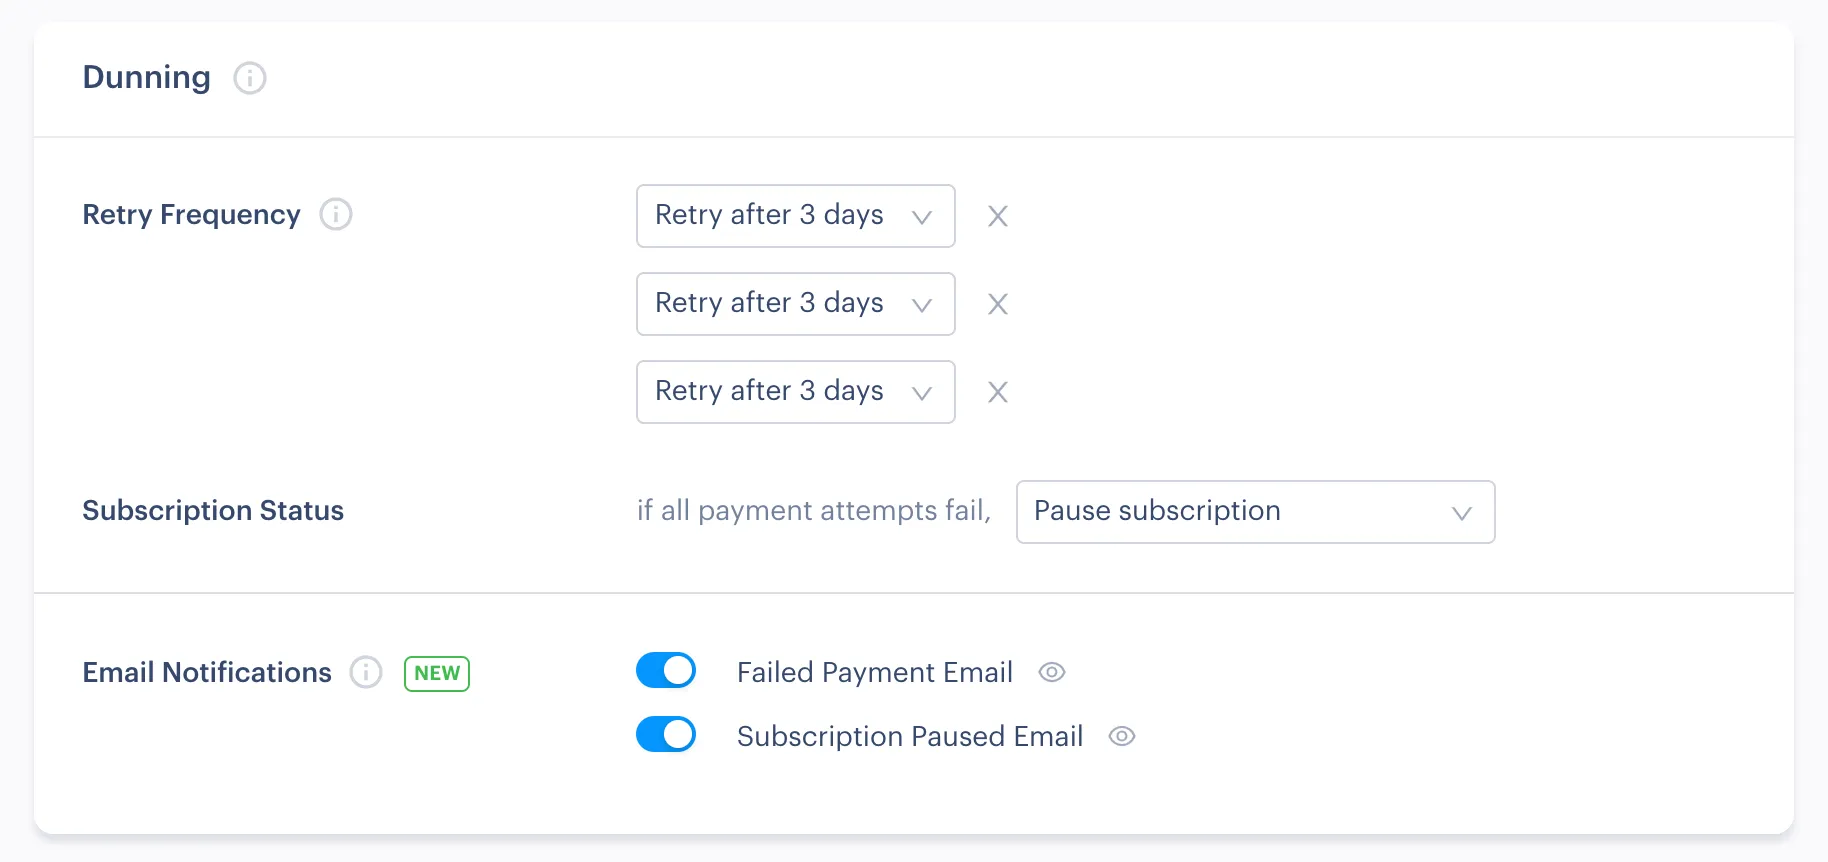Click the info icon beside Dunning heading
This screenshot has width=1828, height=862.
(x=249, y=78)
